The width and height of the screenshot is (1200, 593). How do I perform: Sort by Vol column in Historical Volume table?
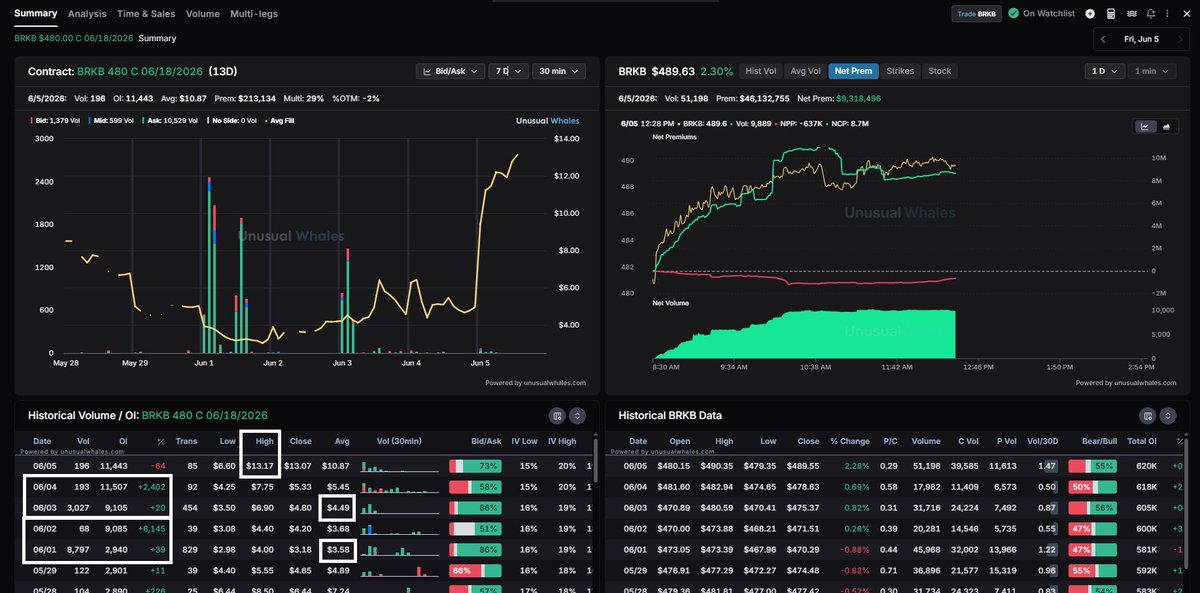pyautogui.click(x=83, y=441)
